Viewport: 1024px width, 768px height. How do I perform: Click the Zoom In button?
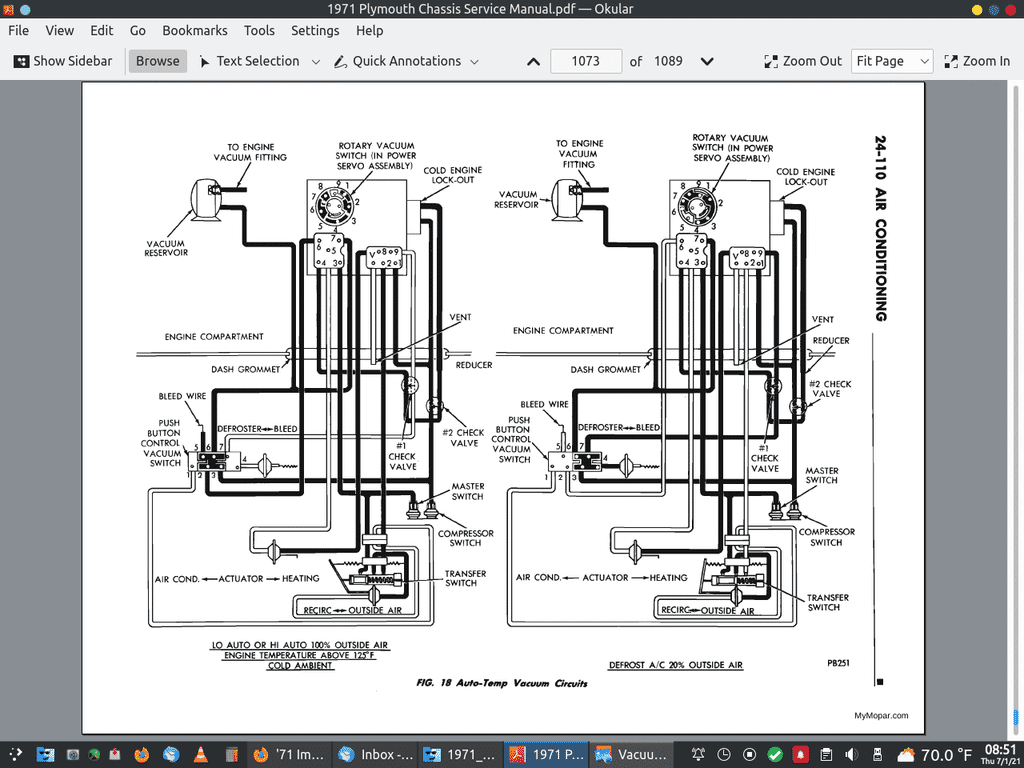click(977, 61)
